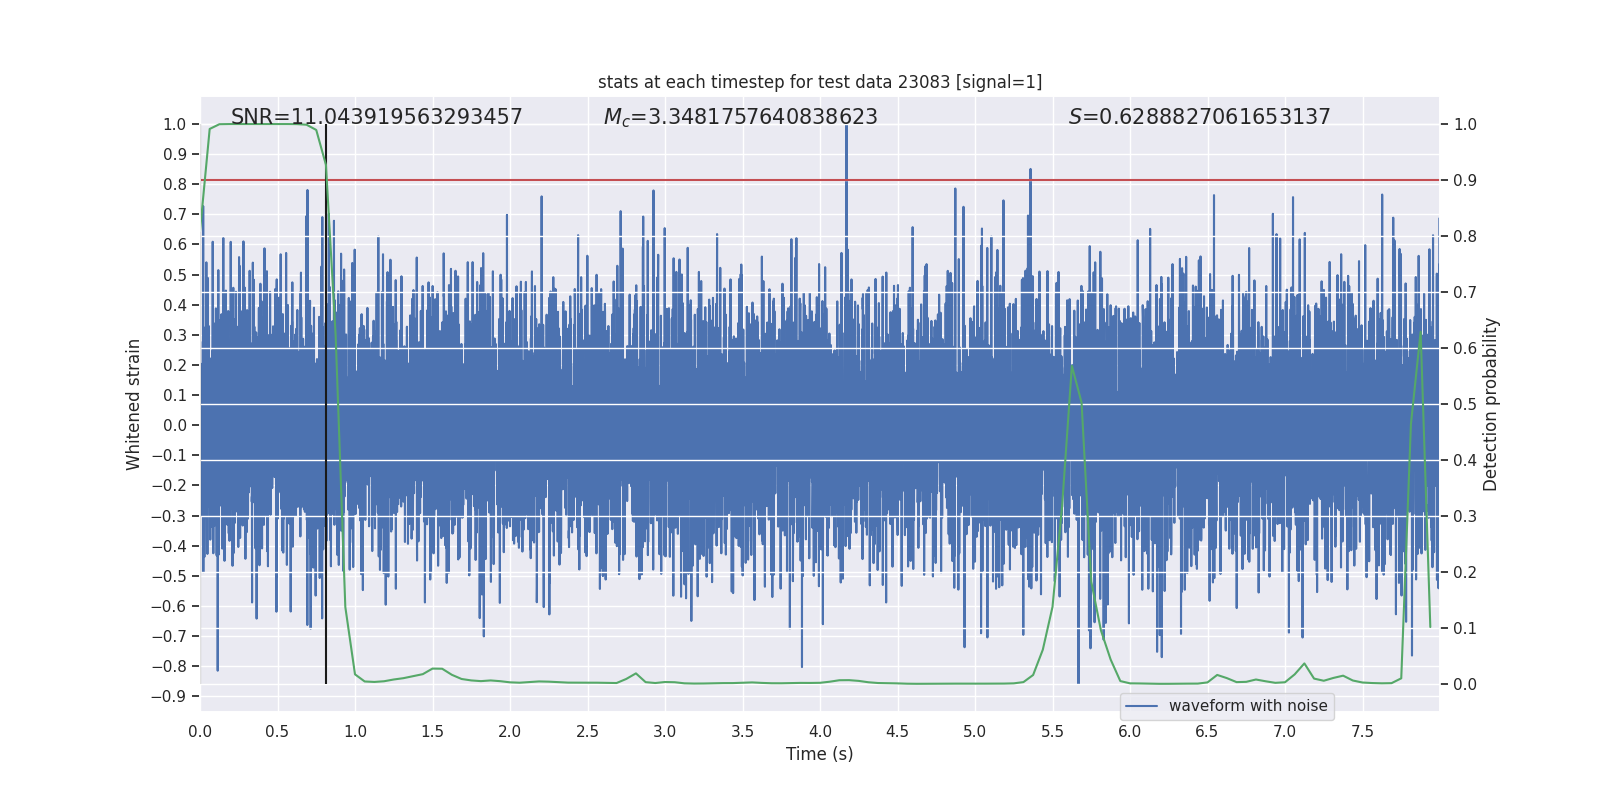Click Detection probability tick 0.4

(1465, 460)
